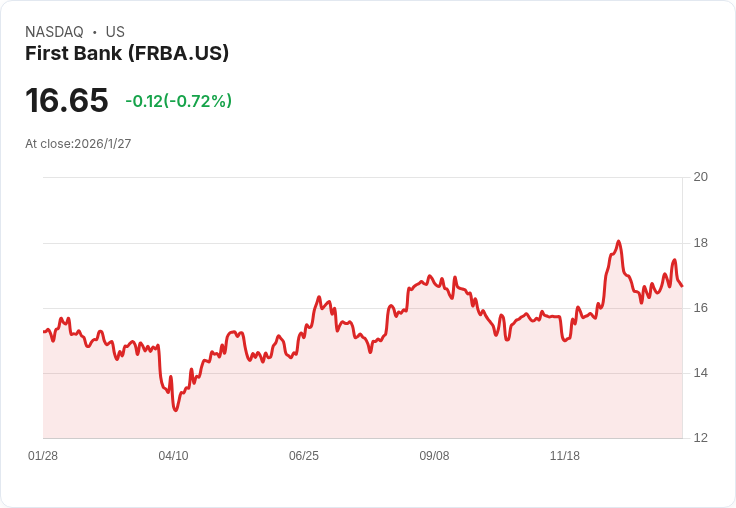Select the 09/08 date axis label

click(434, 456)
